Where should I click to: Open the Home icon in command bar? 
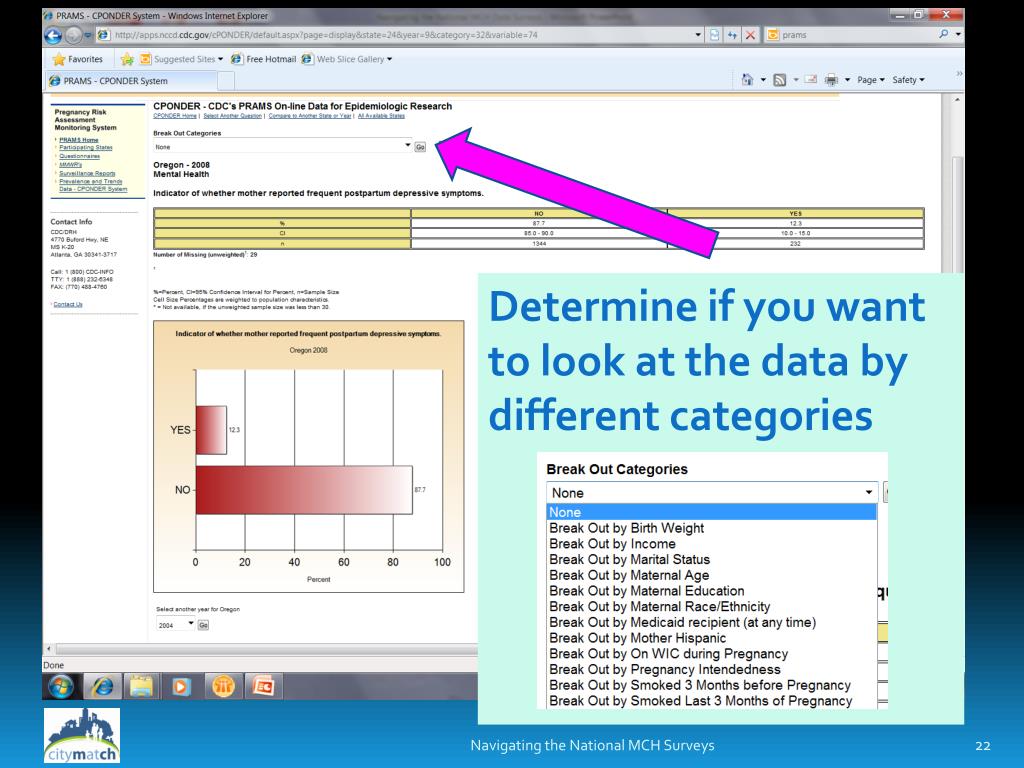click(747, 80)
